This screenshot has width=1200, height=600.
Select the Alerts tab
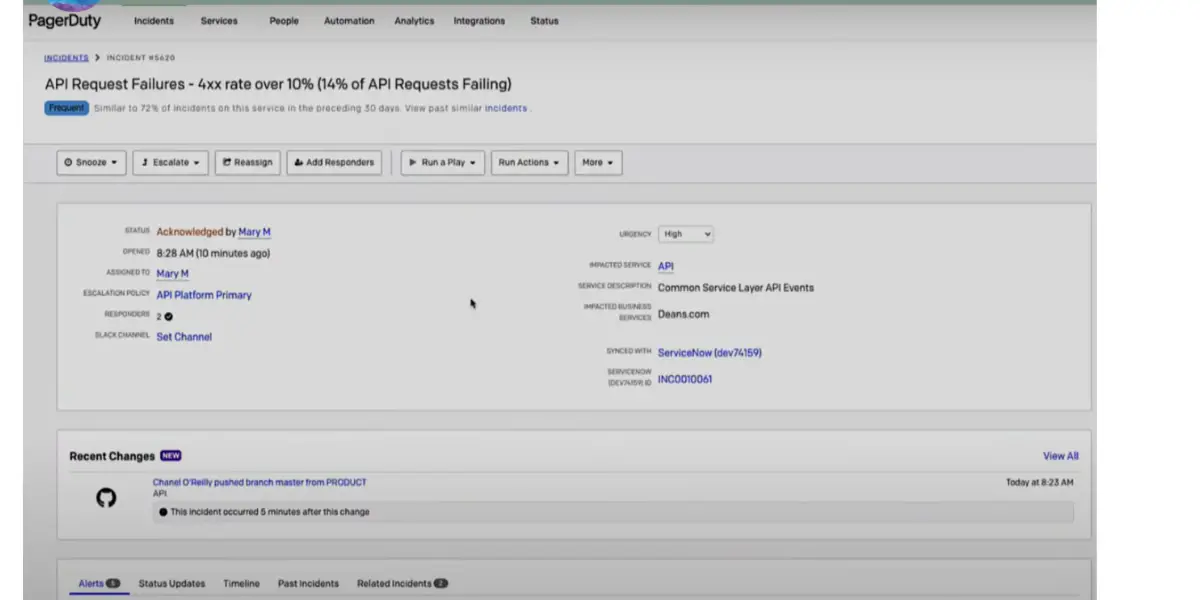(x=99, y=583)
